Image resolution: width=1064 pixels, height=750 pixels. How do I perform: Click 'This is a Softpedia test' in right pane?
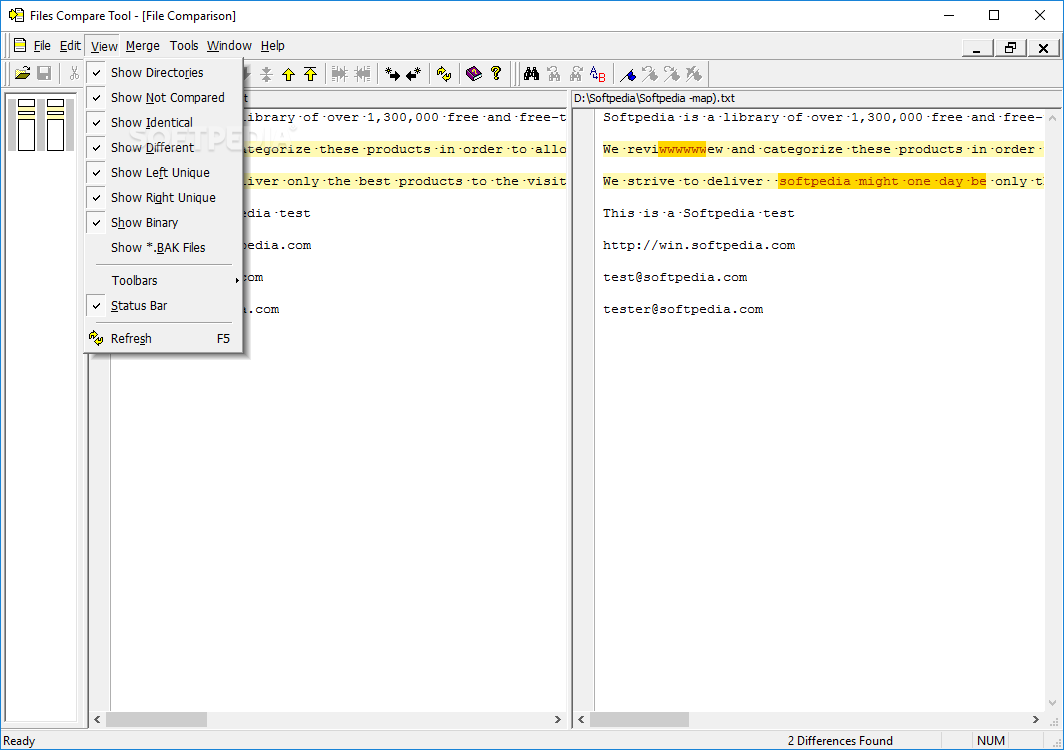[x=698, y=213]
